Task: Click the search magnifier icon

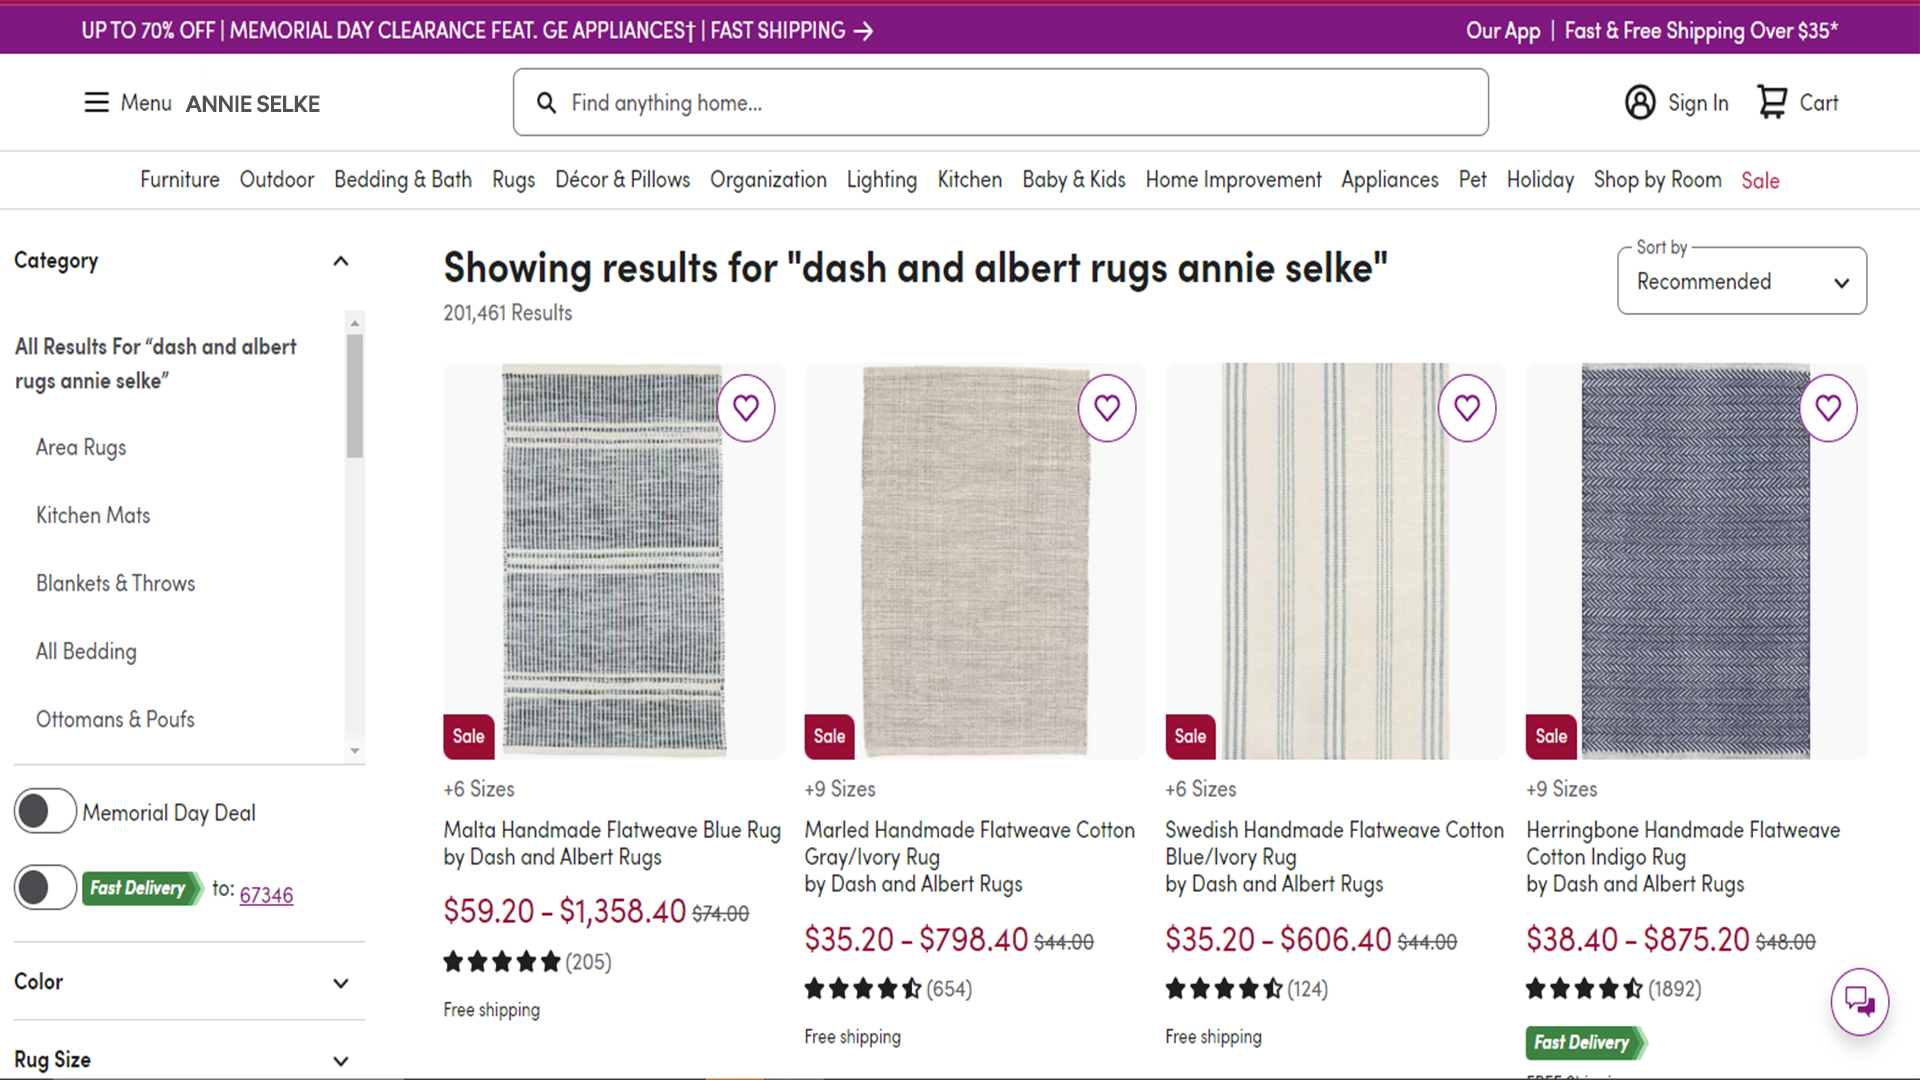Action: 546,103
